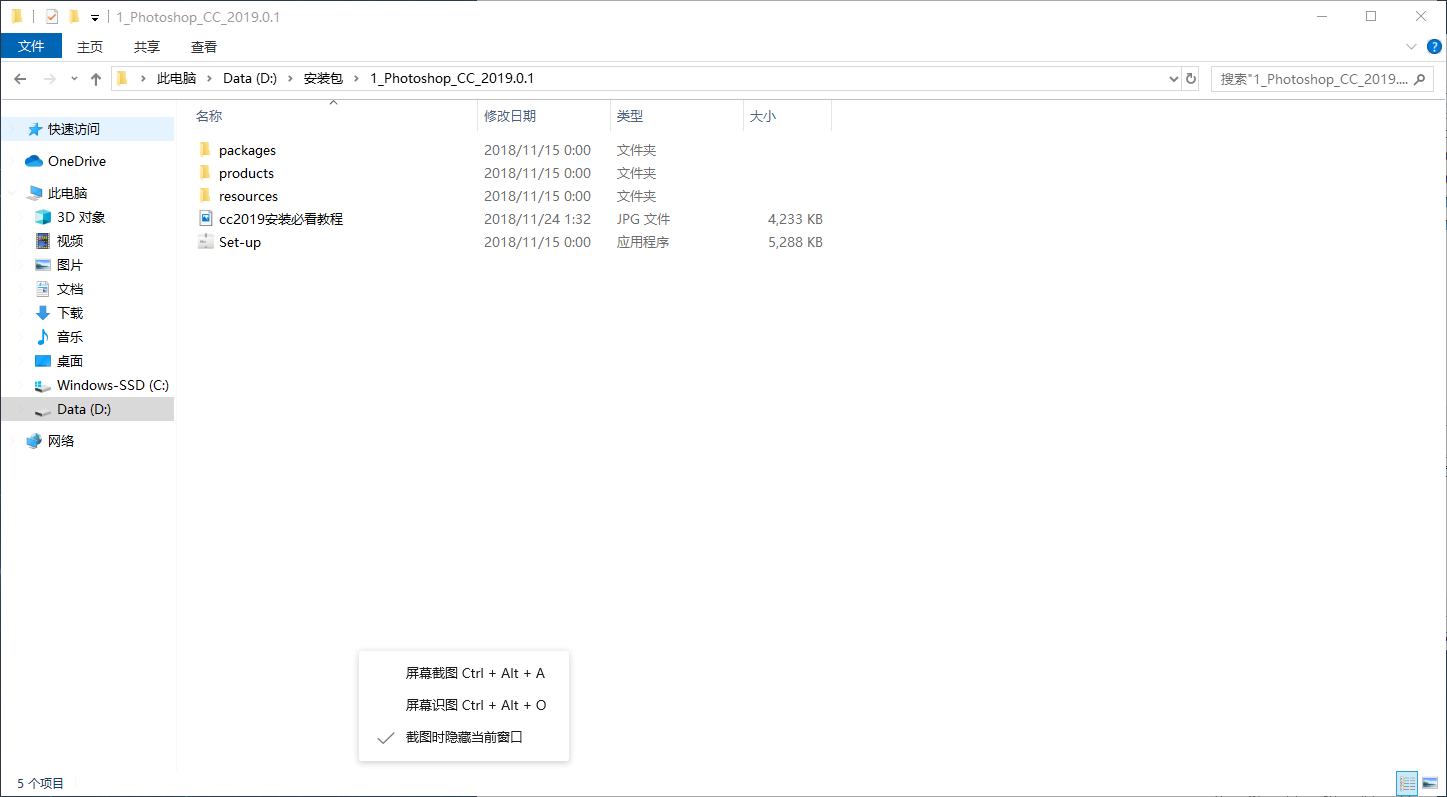Click the refresh icon beside address bar
The width and height of the screenshot is (1447, 797).
(x=1190, y=79)
